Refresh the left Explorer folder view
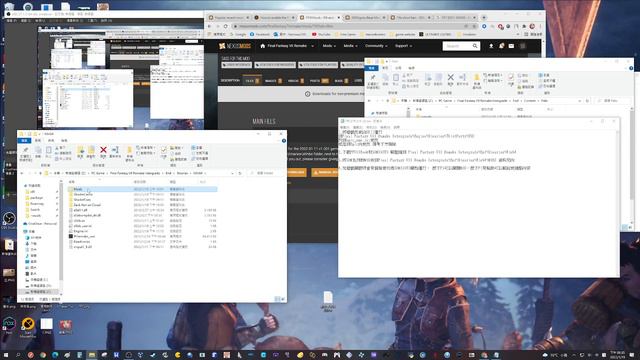The height and width of the screenshot is (360, 640). tap(240, 173)
